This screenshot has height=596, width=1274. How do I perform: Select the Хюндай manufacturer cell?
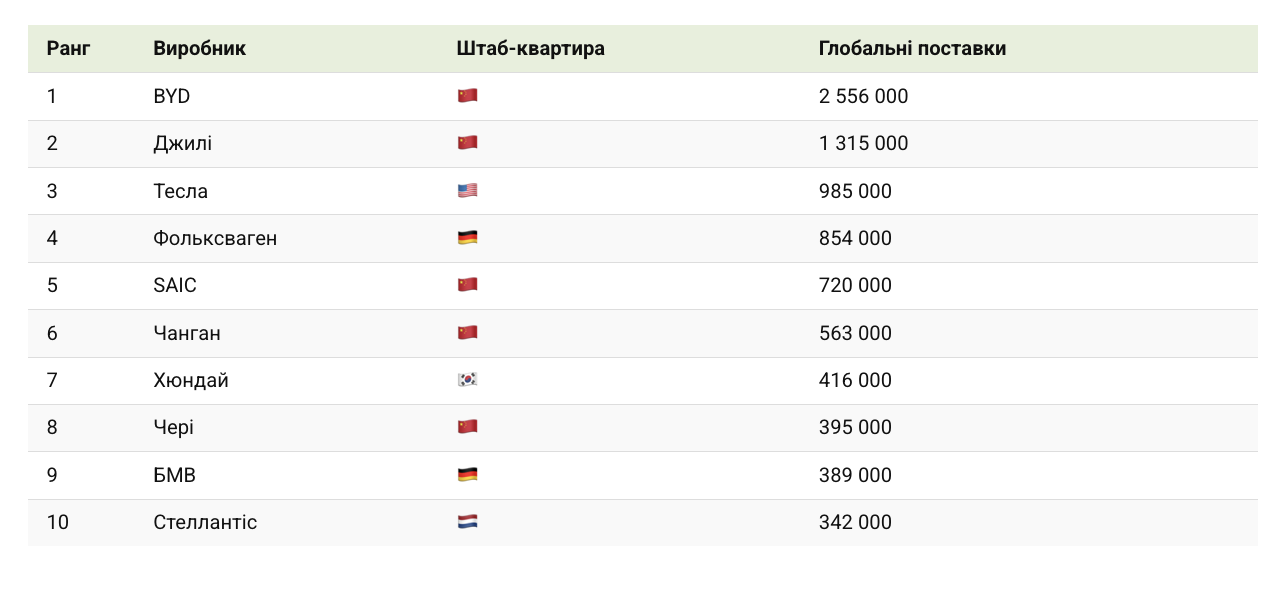point(191,380)
